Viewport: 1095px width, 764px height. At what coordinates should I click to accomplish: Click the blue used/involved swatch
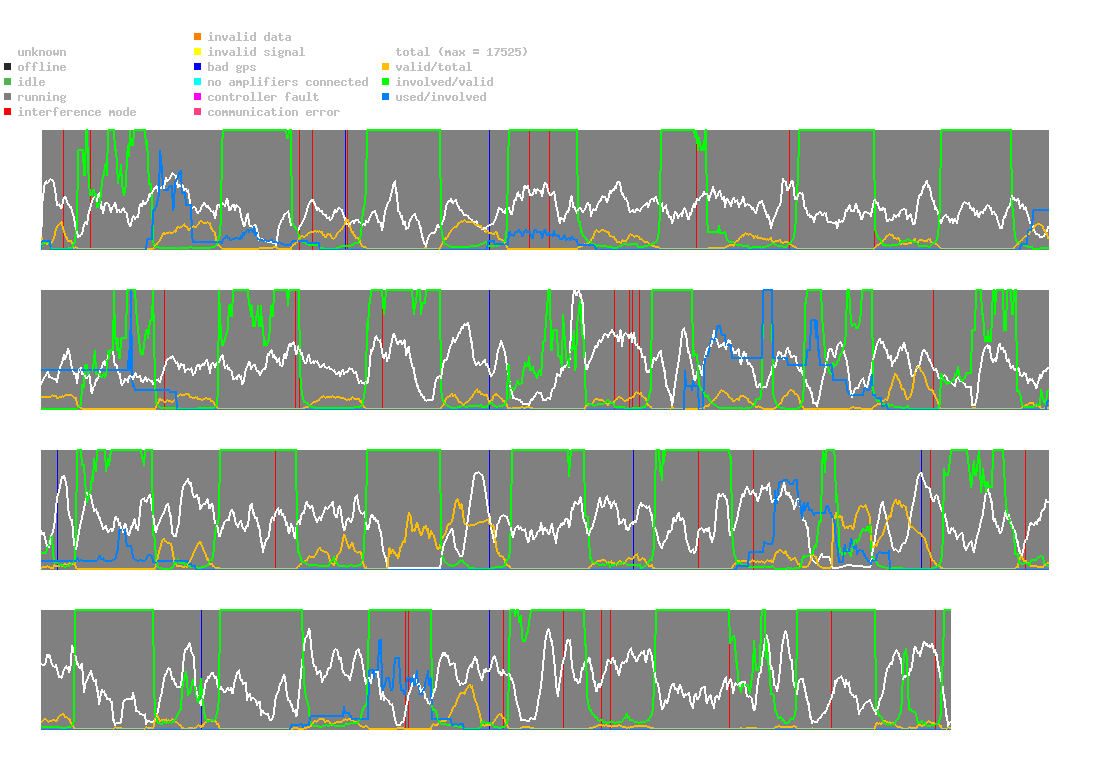[385, 97]
